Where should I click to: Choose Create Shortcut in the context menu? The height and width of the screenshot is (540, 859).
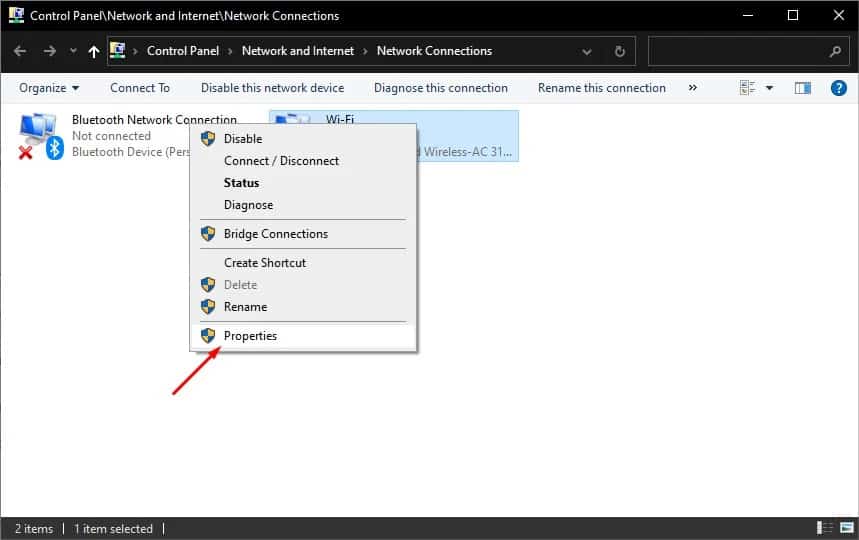(x=303, y=263)
